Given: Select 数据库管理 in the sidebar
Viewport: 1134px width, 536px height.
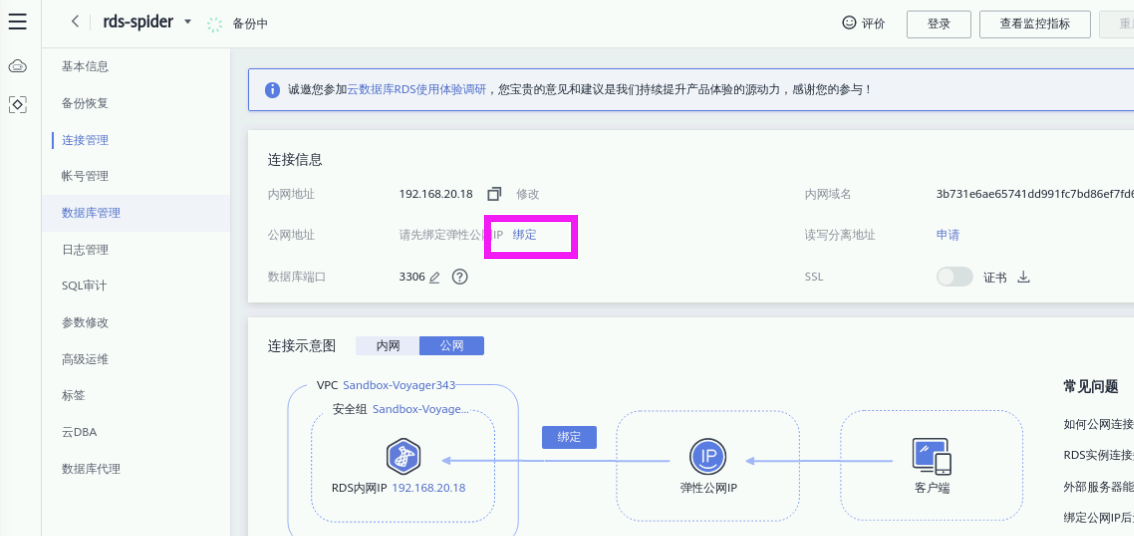Looking at the screenshot, I should click(91, 213).
